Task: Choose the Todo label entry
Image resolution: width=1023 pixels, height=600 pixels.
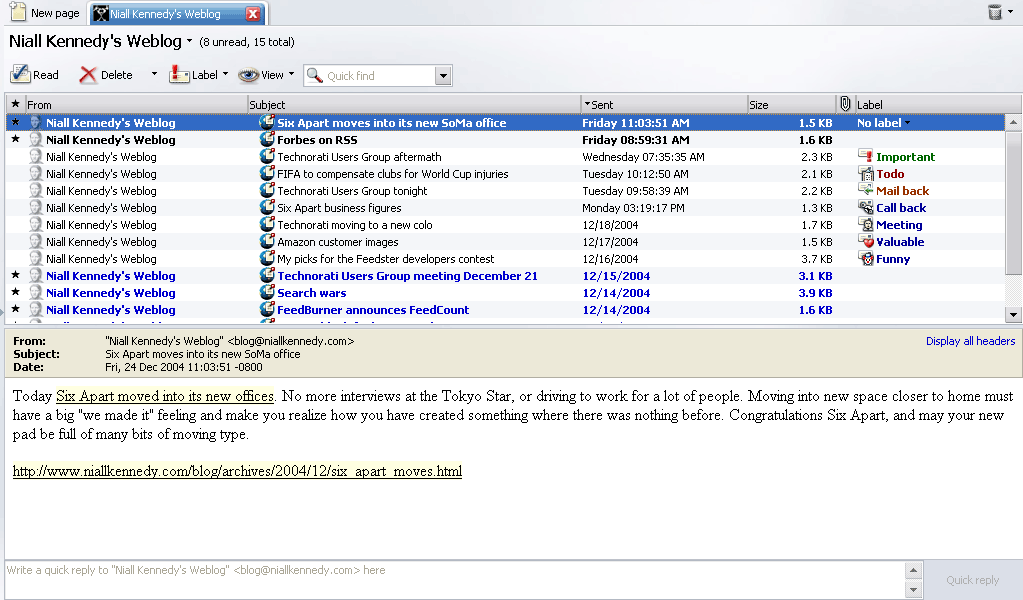Action: pos(890,173)
